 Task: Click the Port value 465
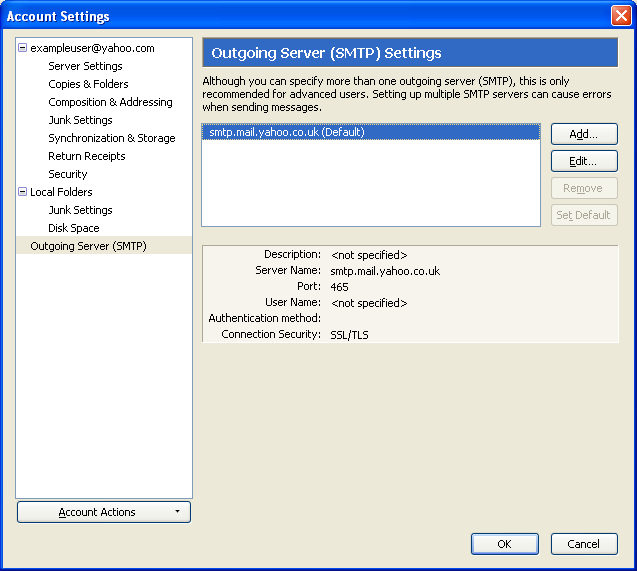[x=339, y=287]
